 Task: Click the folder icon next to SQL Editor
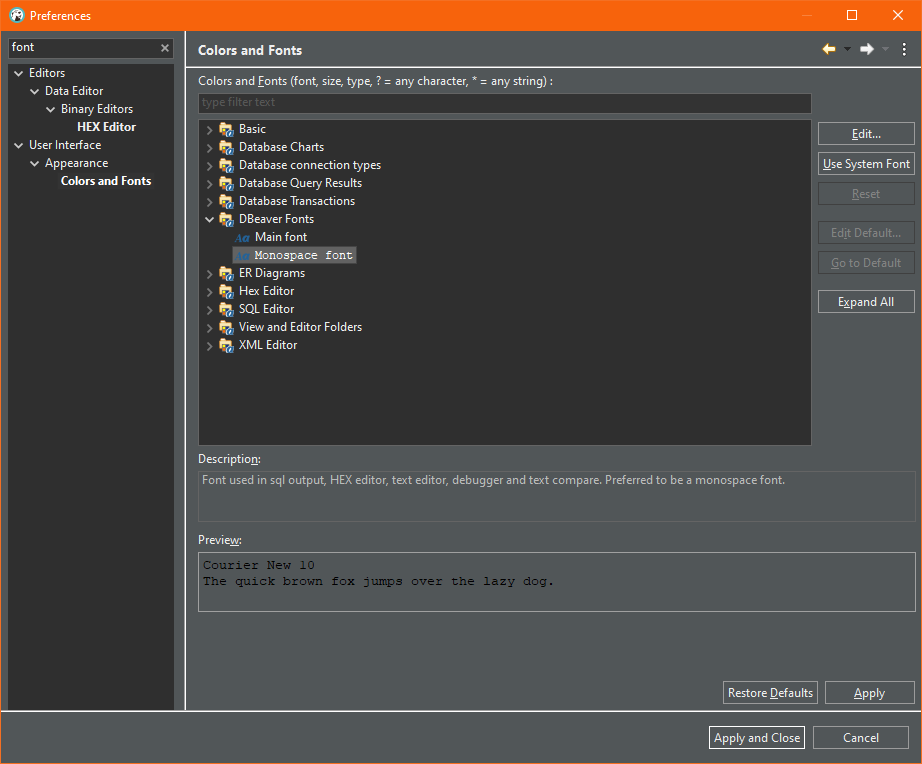(x=226, y=309)
